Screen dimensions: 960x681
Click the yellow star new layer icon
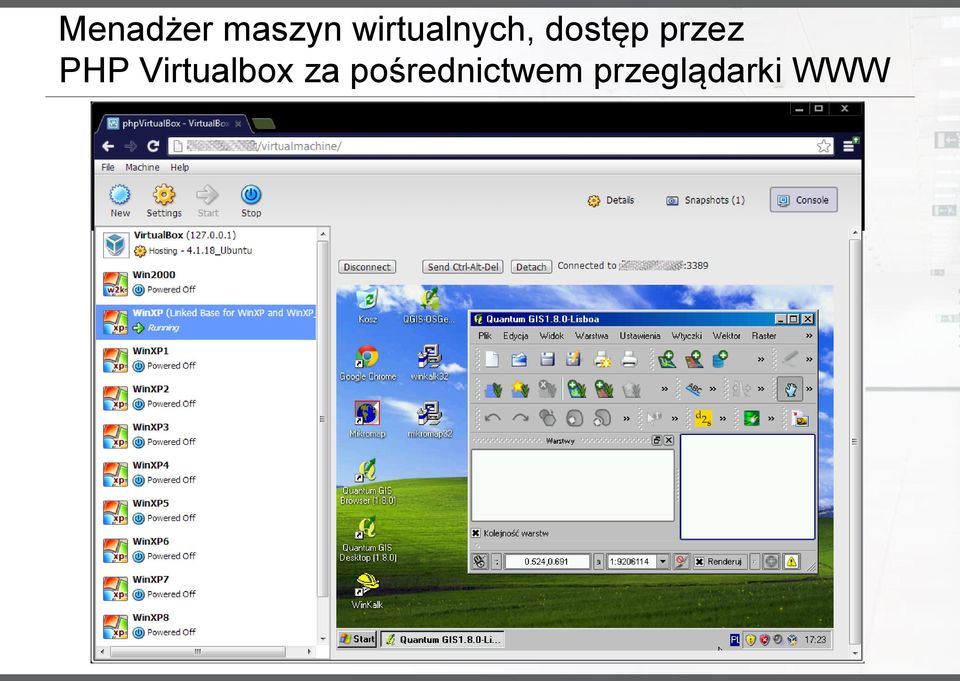(x=519, y=389)
